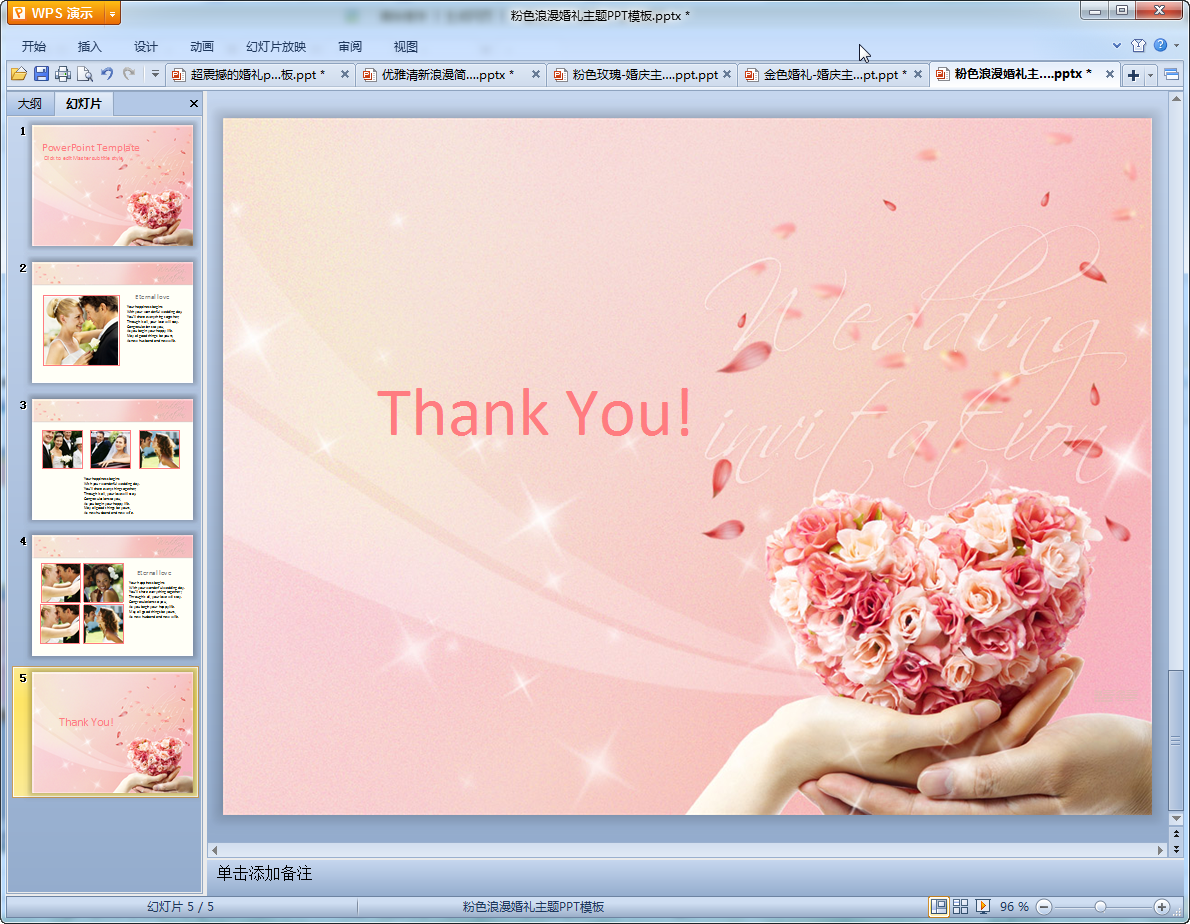Select slide 2 thumbnail with couple photo

pos(112,322)
